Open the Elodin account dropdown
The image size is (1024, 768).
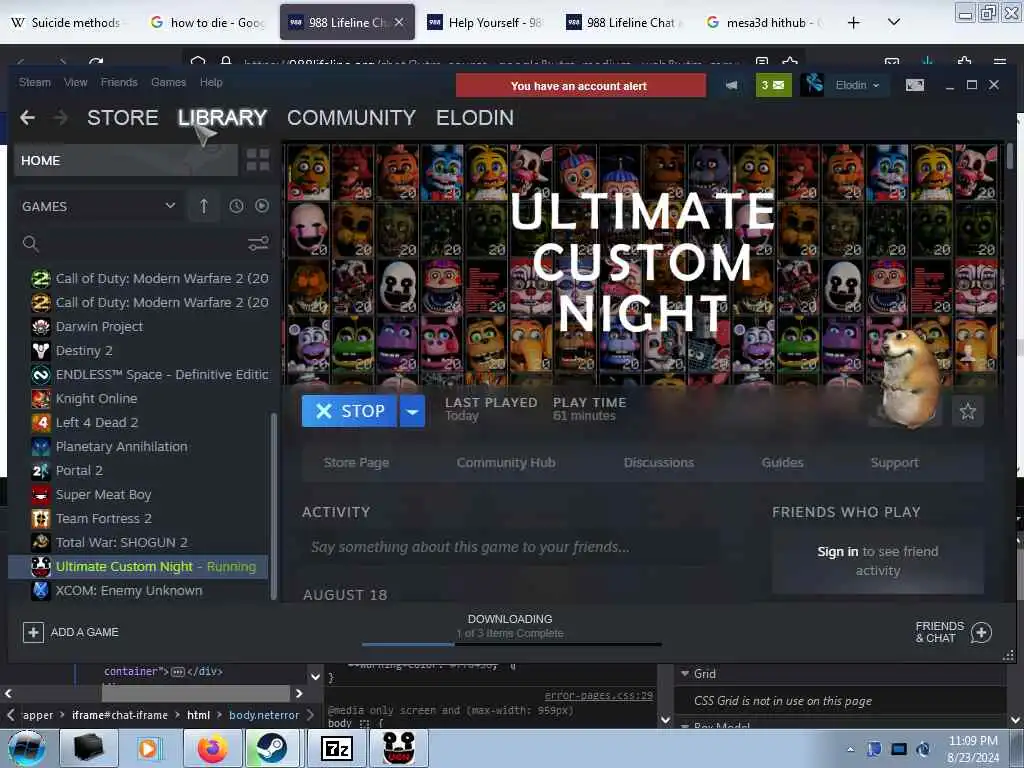857,85
